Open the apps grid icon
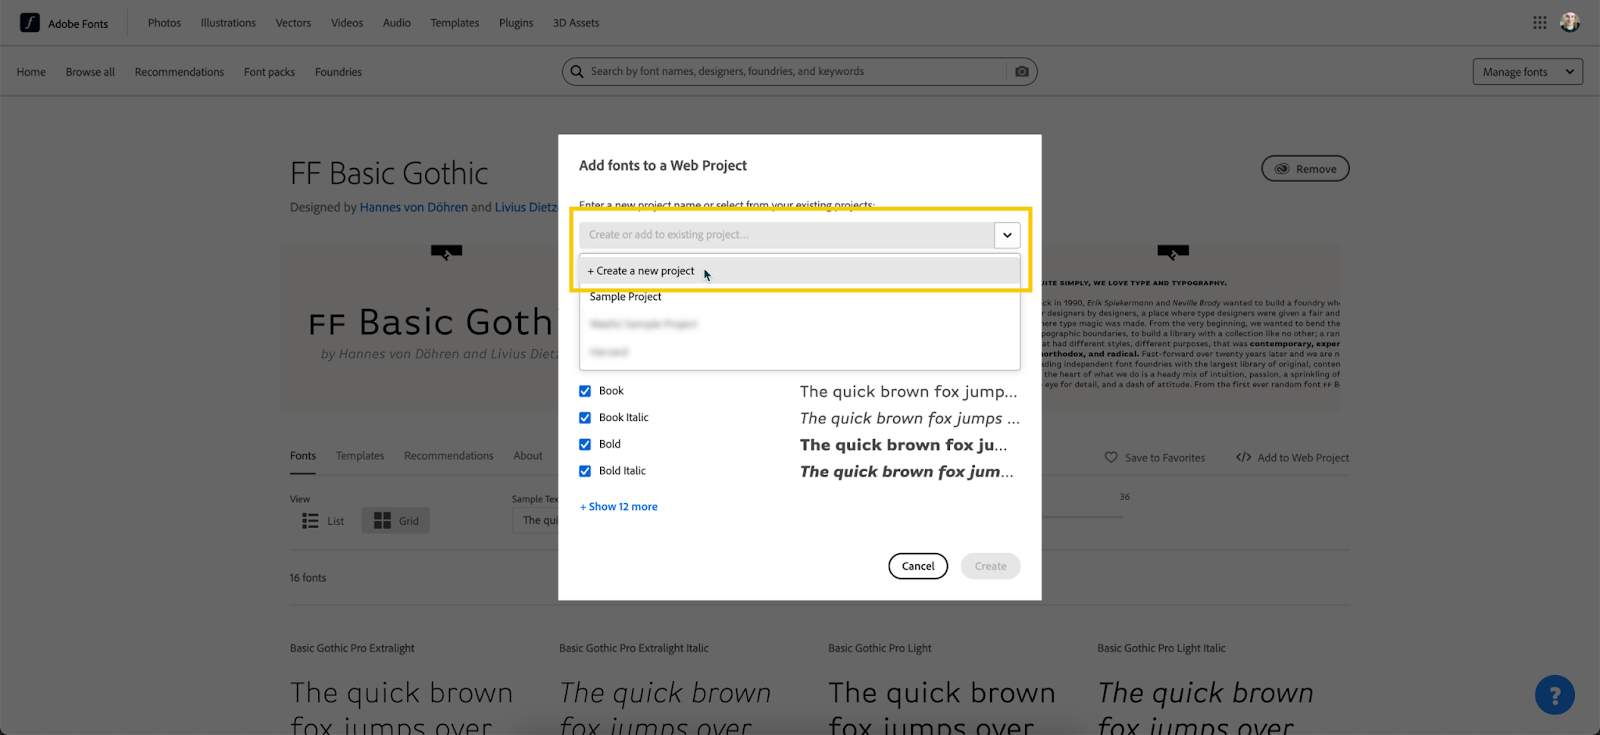Screen dimensions: 1600x735 tap(1540, 23)
